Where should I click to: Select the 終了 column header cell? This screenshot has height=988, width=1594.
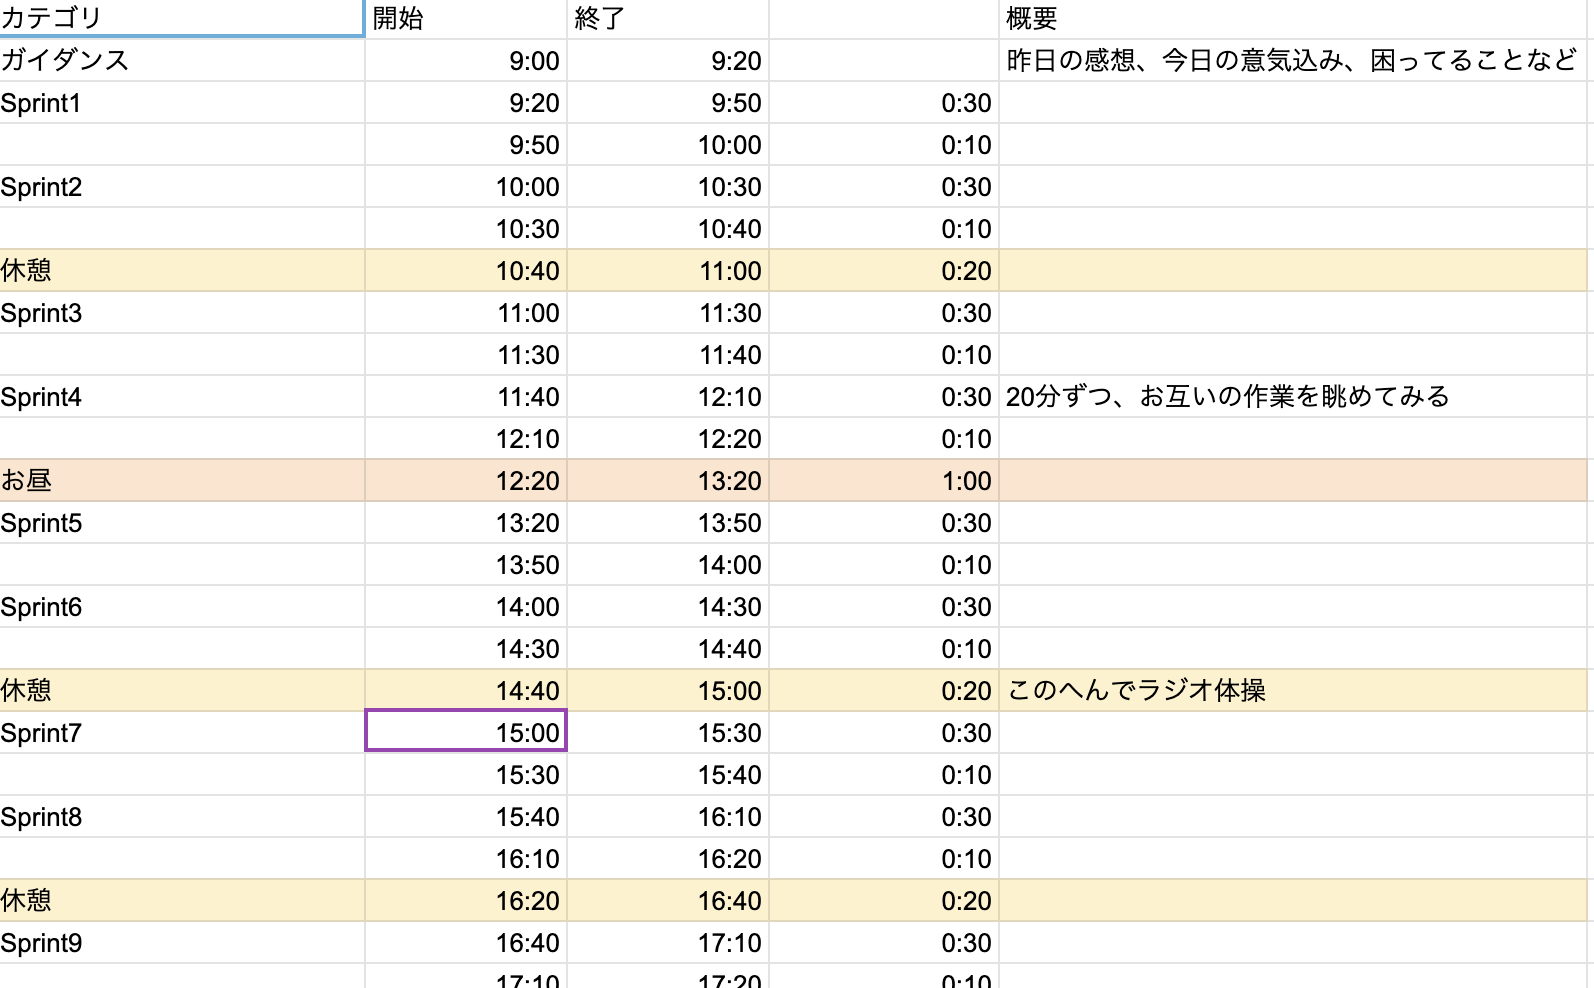(668, 18)
